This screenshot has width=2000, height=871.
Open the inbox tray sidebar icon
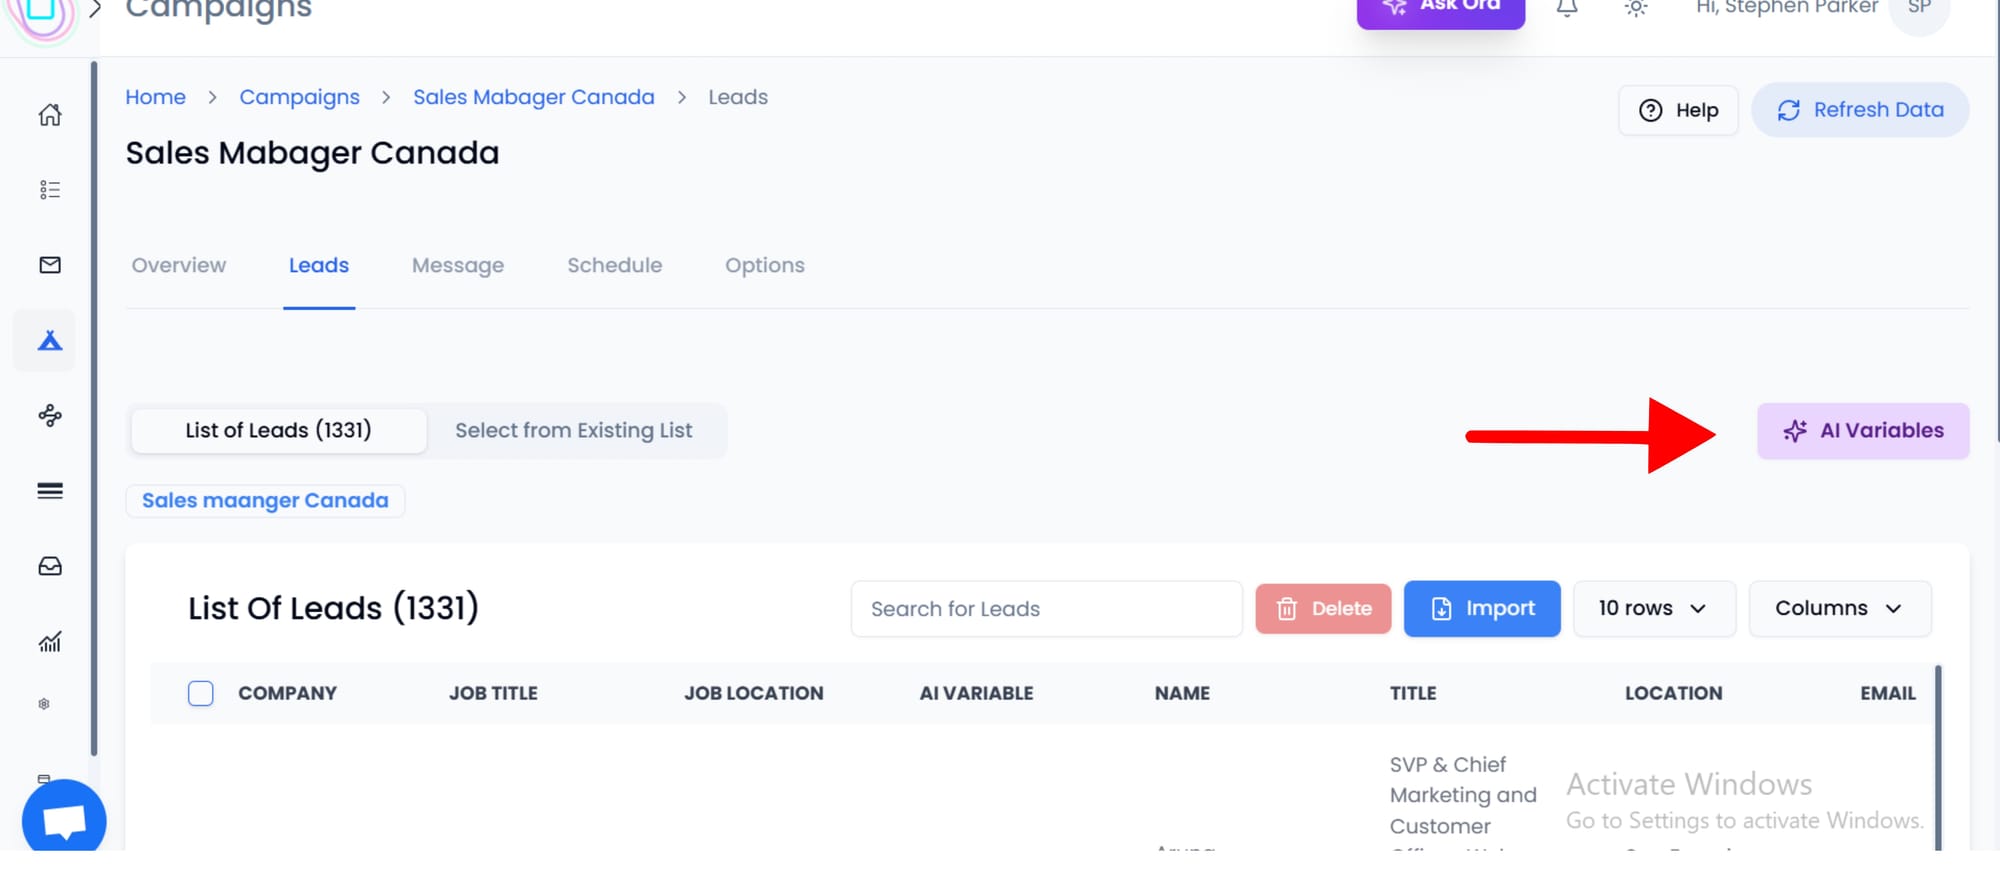coord(50,567)
